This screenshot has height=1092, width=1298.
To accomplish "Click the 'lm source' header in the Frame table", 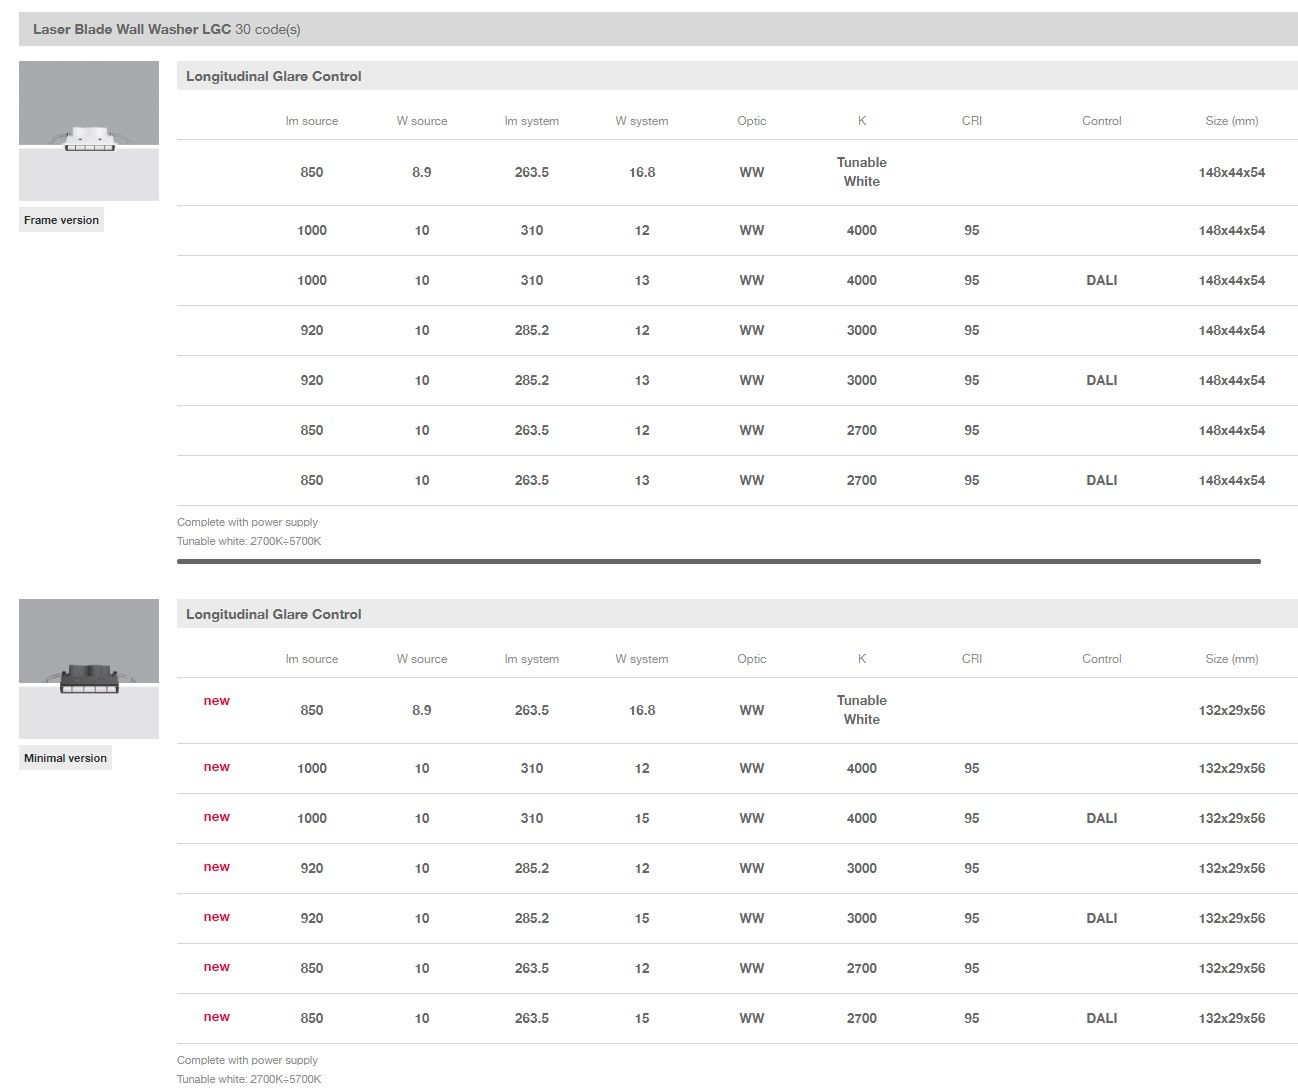I will [x=311, y=121].
